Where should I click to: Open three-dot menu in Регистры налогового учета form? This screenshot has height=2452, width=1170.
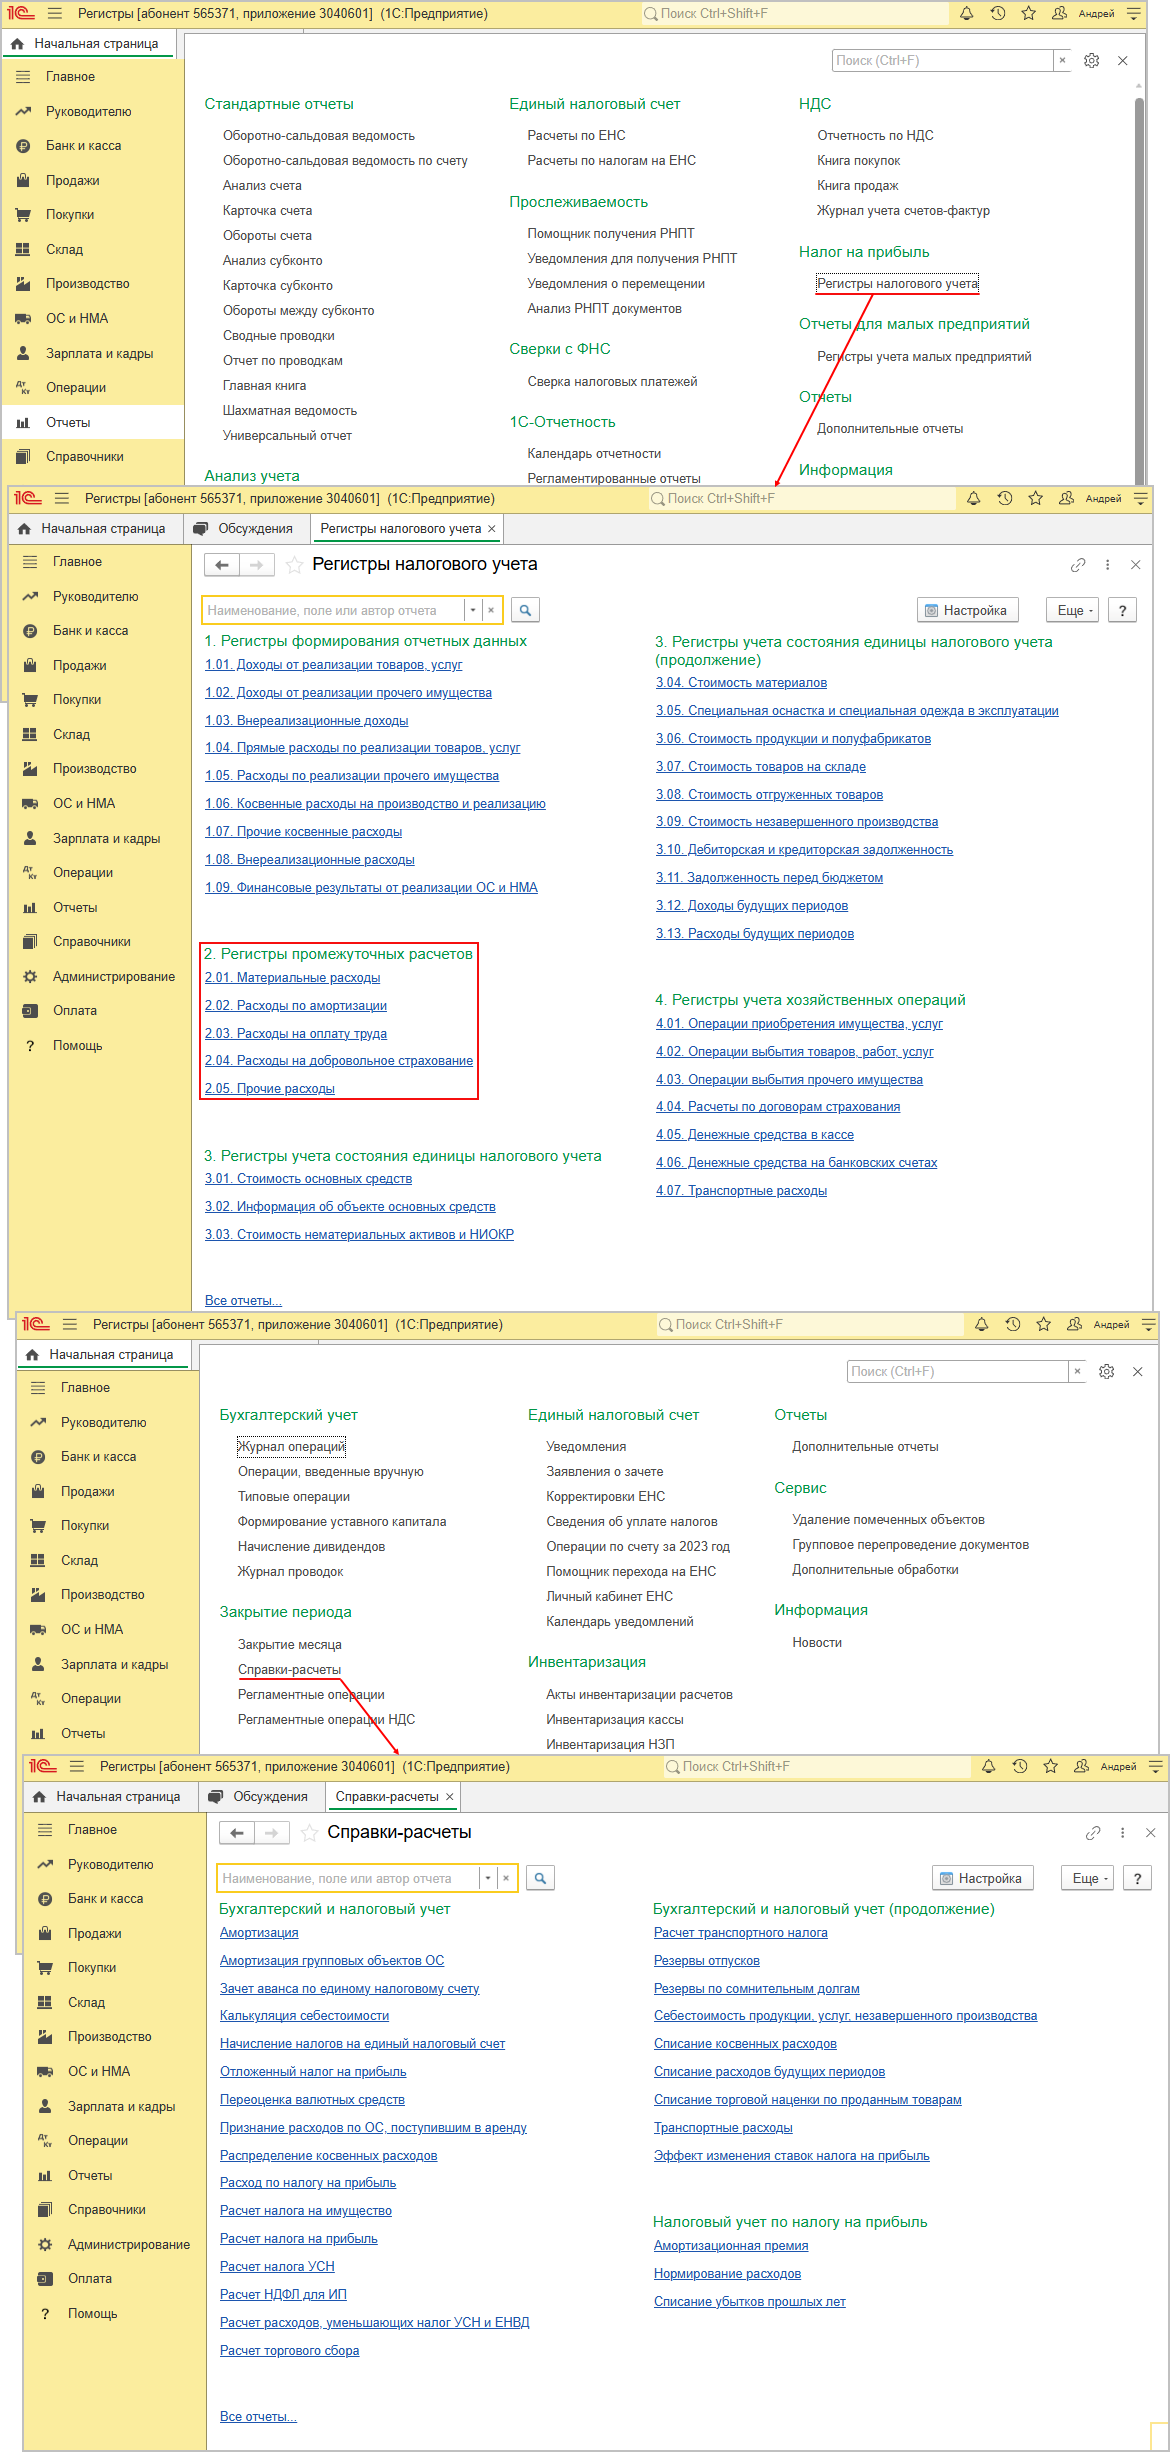tap(1107, 565)
